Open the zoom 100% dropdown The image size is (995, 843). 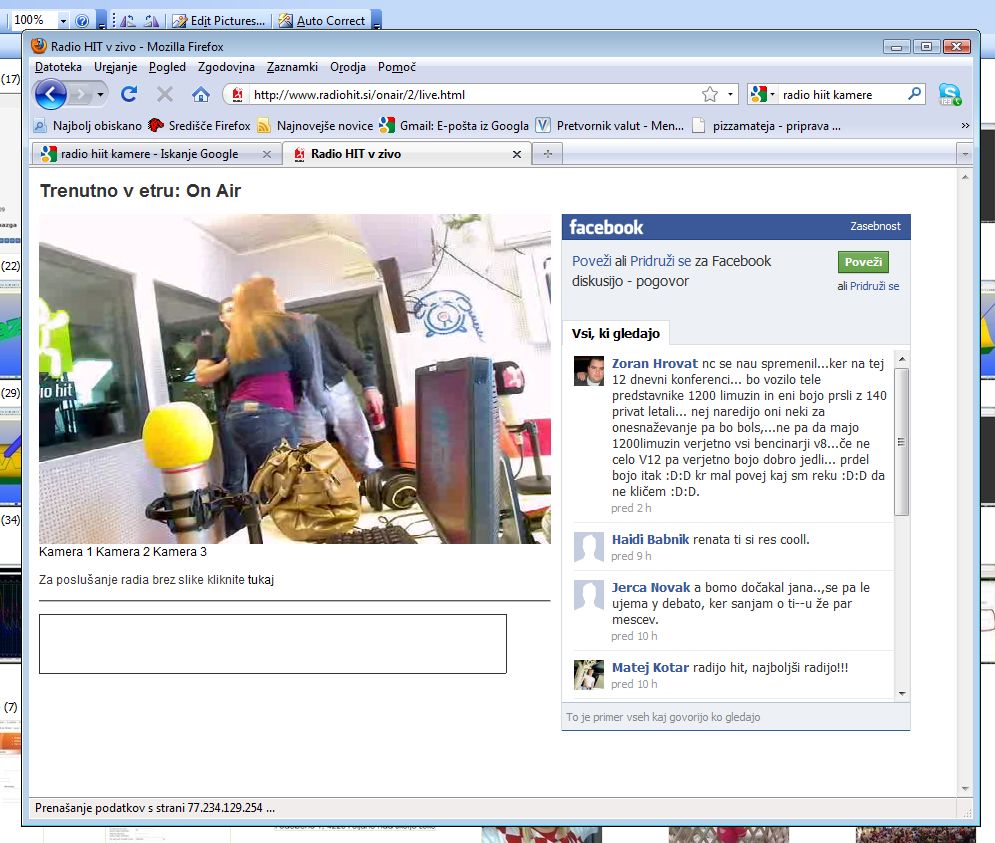(63, 21)
